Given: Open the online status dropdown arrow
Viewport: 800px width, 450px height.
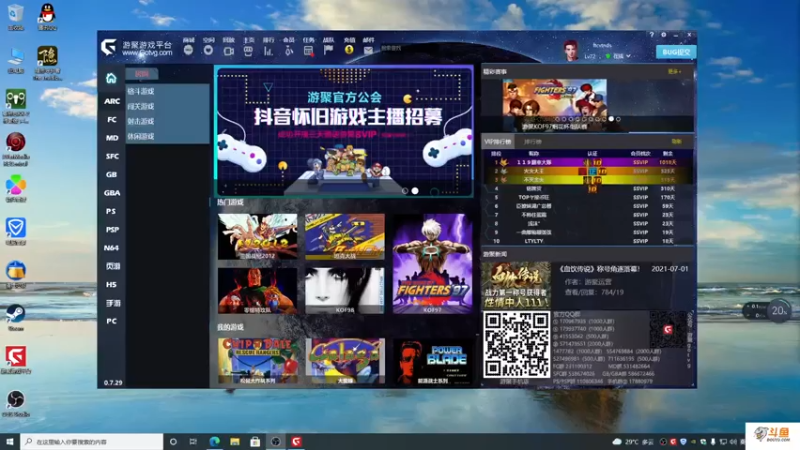Looking at the screenshot, I should [628, 56].
